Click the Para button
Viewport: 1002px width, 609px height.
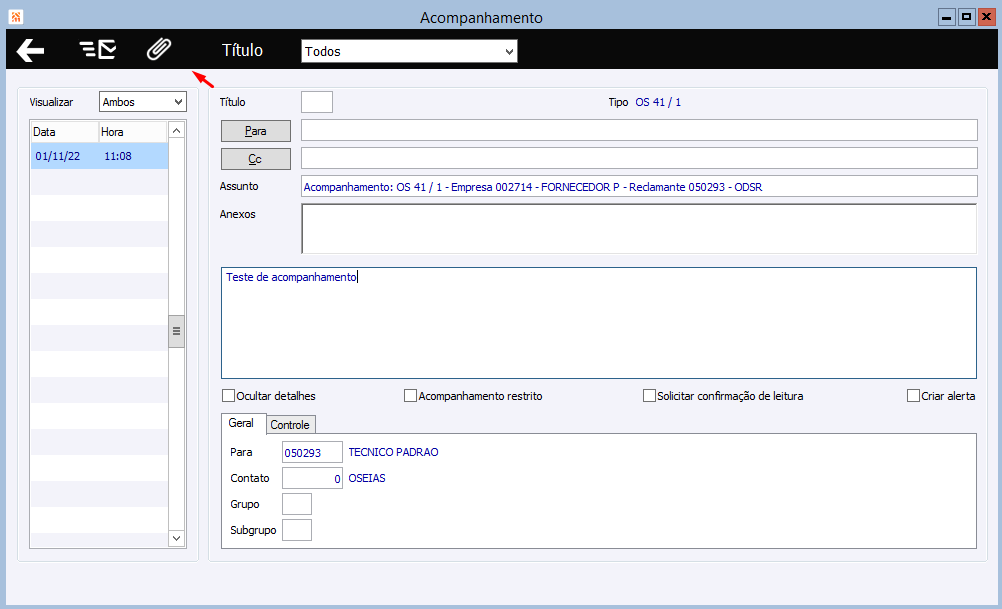click(256, 131)
